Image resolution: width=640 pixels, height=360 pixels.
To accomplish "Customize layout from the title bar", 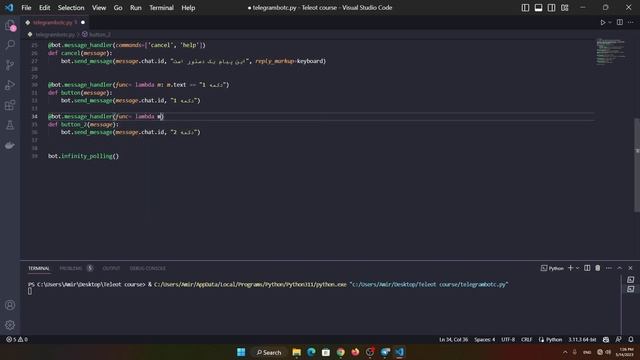I will [x=564, y=8].
